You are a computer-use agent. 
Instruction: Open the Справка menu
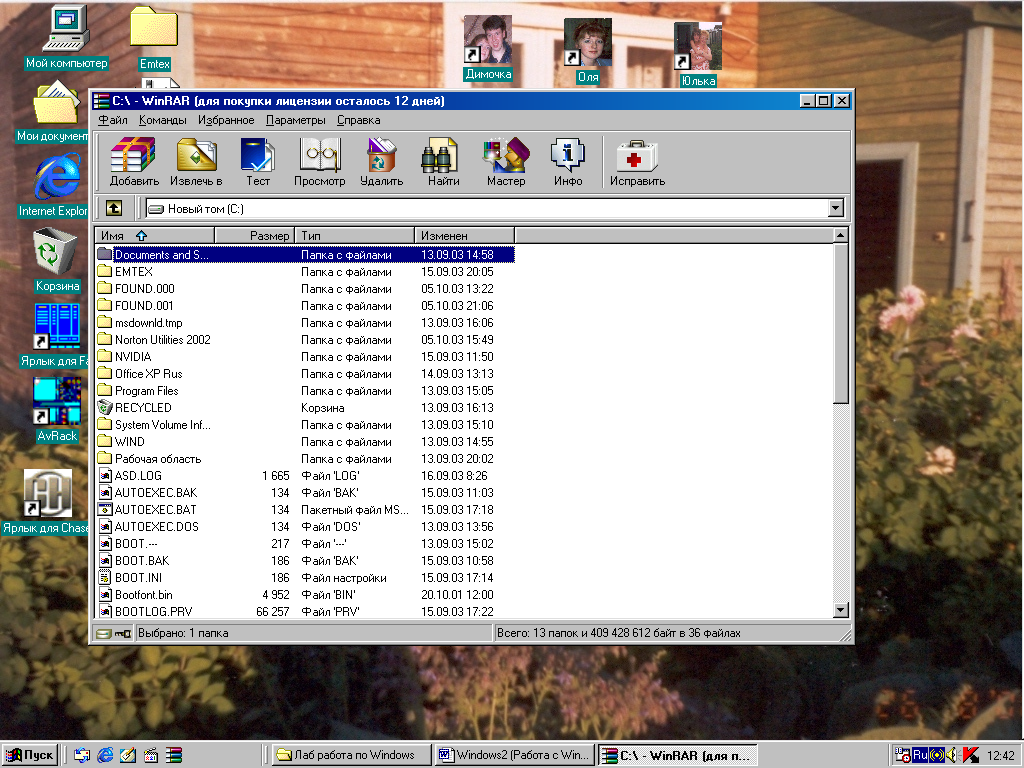[x=359, y=120]
